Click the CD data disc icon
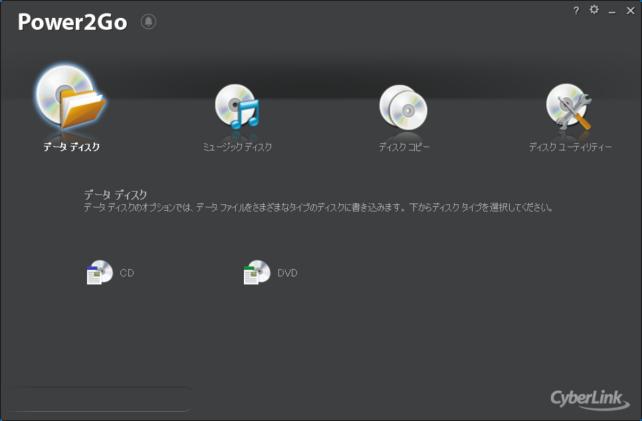 click(99, 272)
